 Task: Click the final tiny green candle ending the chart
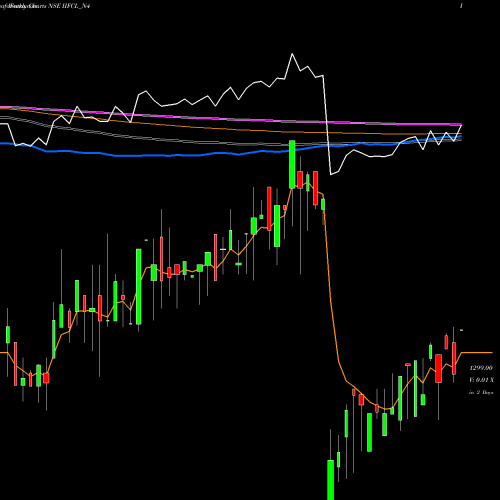(x=462, y=330)
